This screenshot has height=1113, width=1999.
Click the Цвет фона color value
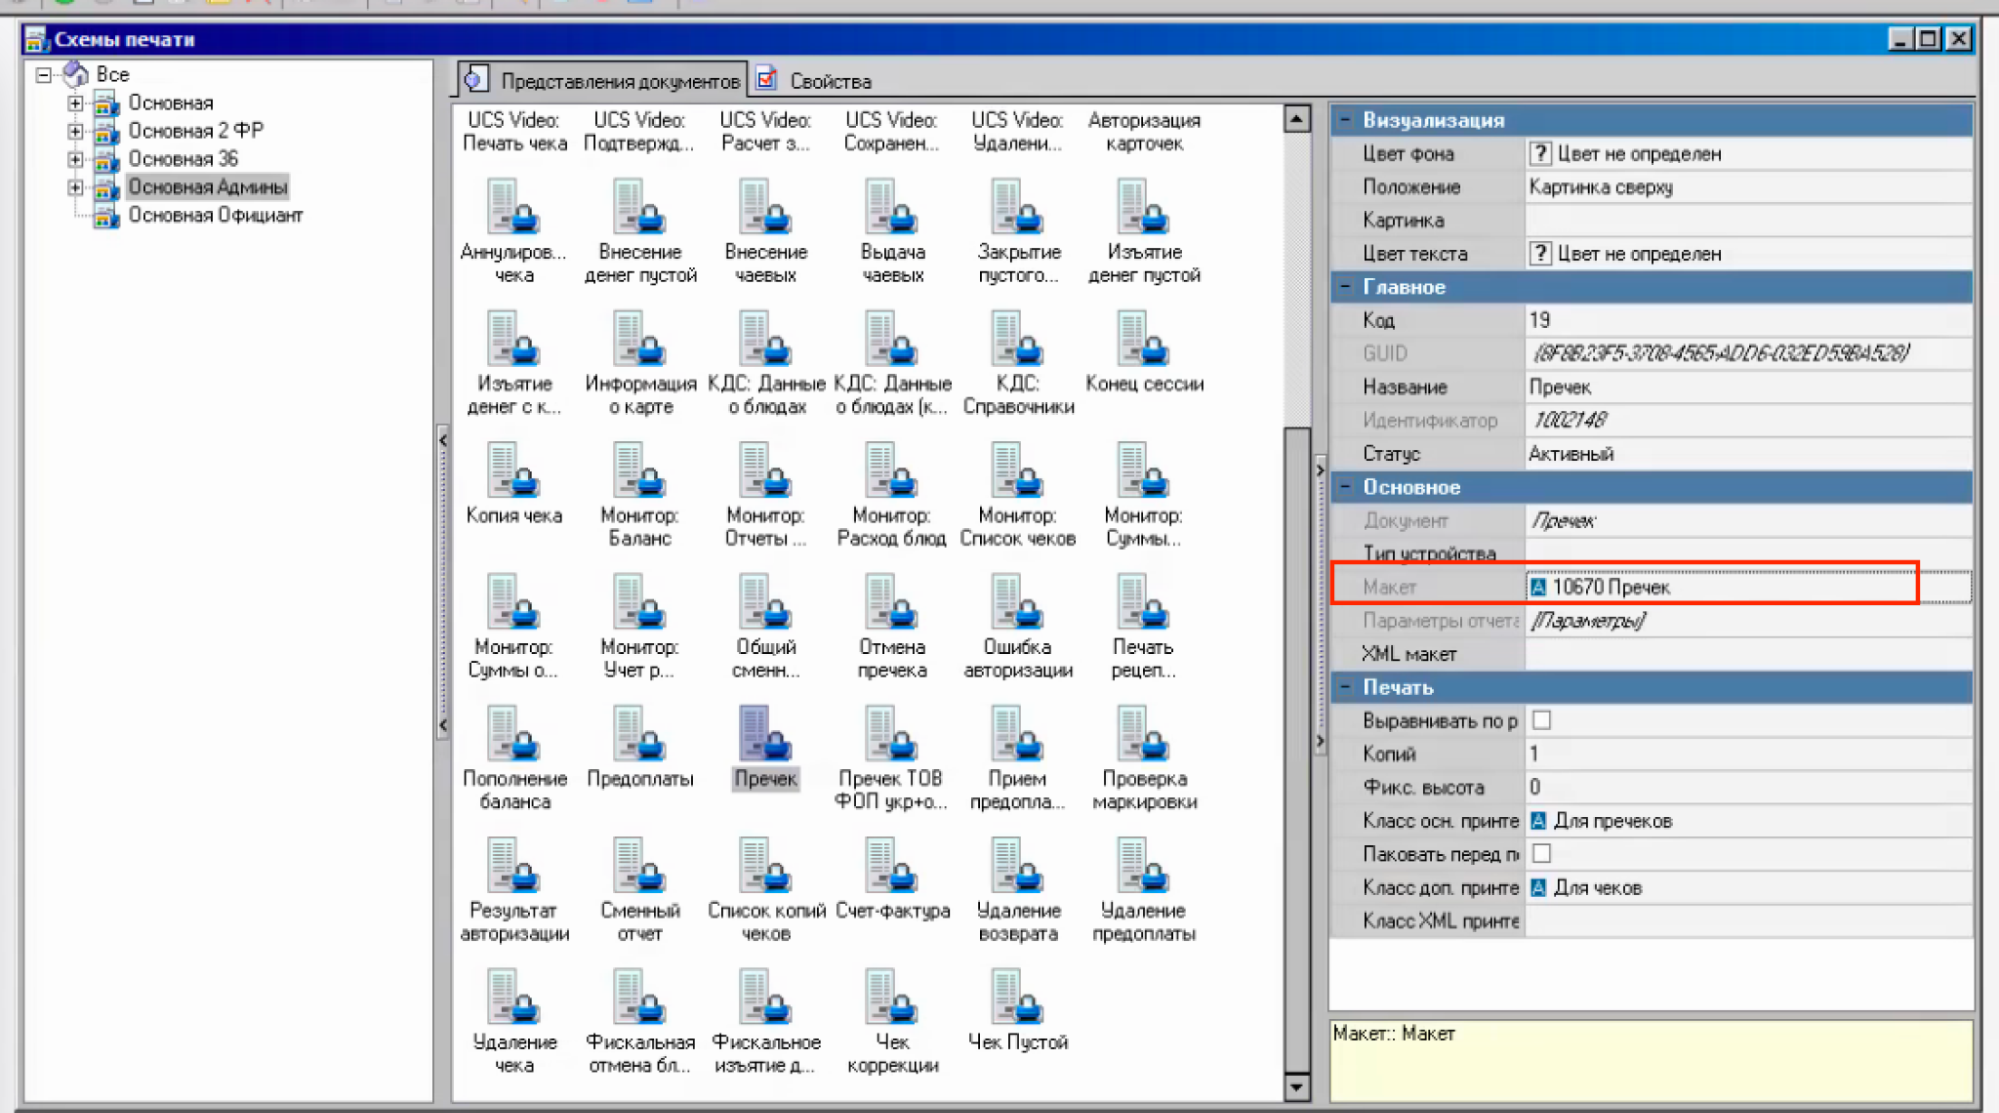pyautogui.click(x=1638, y=154)
